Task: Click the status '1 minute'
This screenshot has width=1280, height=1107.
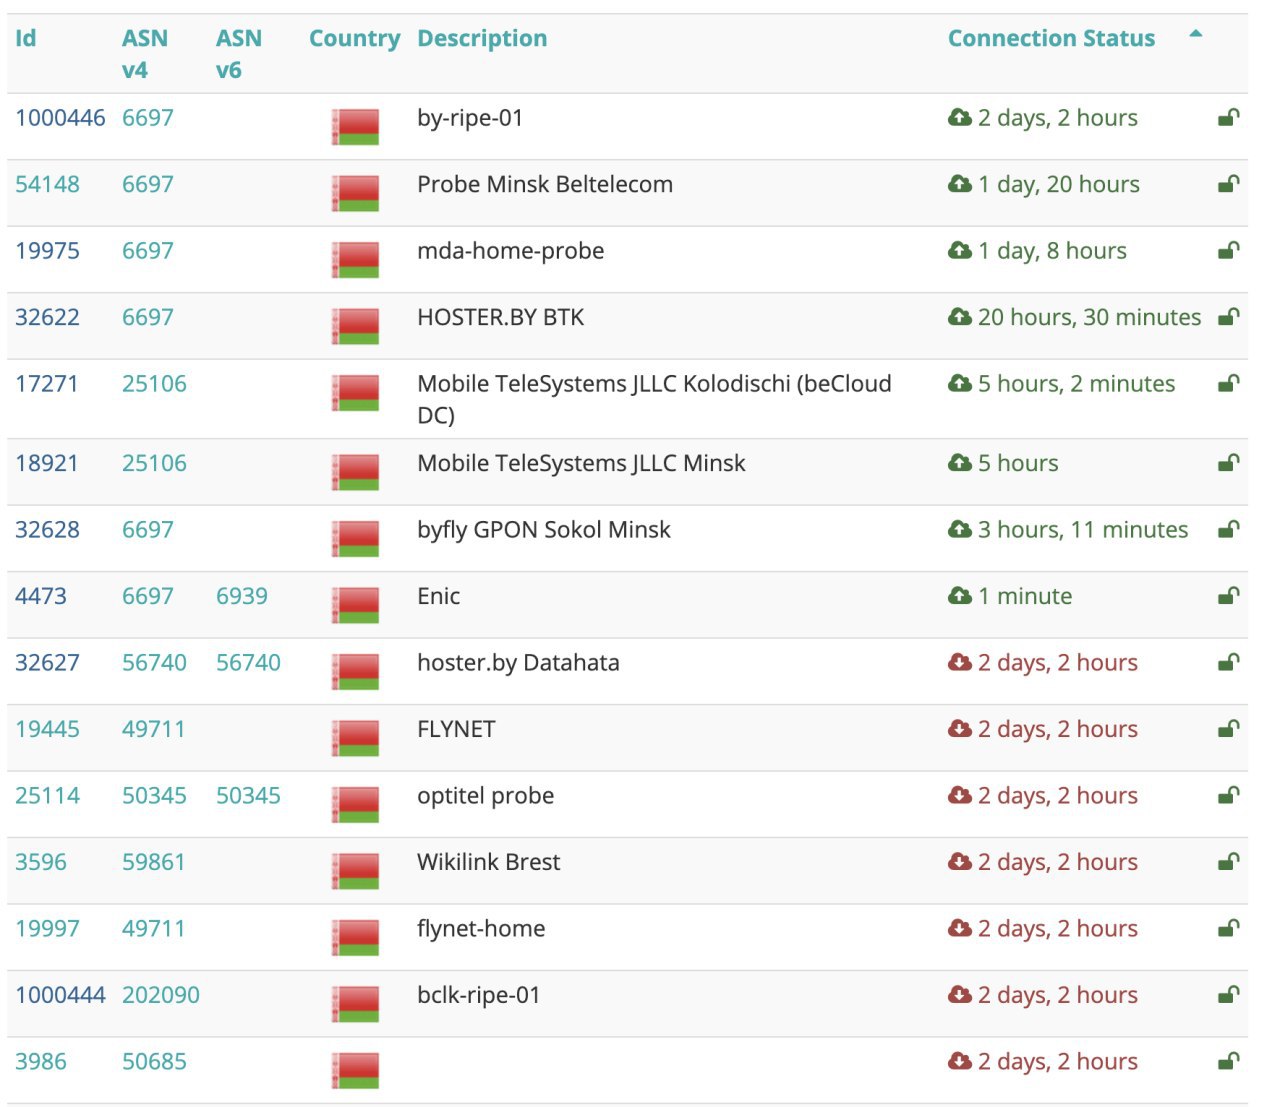Action: (1025, 596)
